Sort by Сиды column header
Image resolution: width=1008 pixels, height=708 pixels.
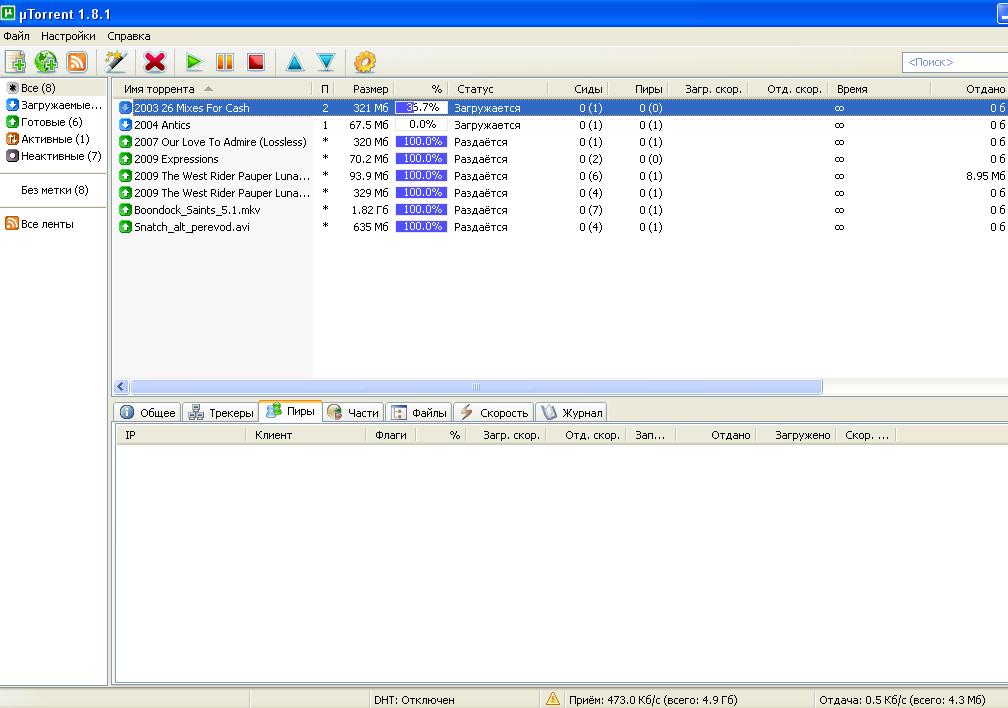tap(578, 89)
